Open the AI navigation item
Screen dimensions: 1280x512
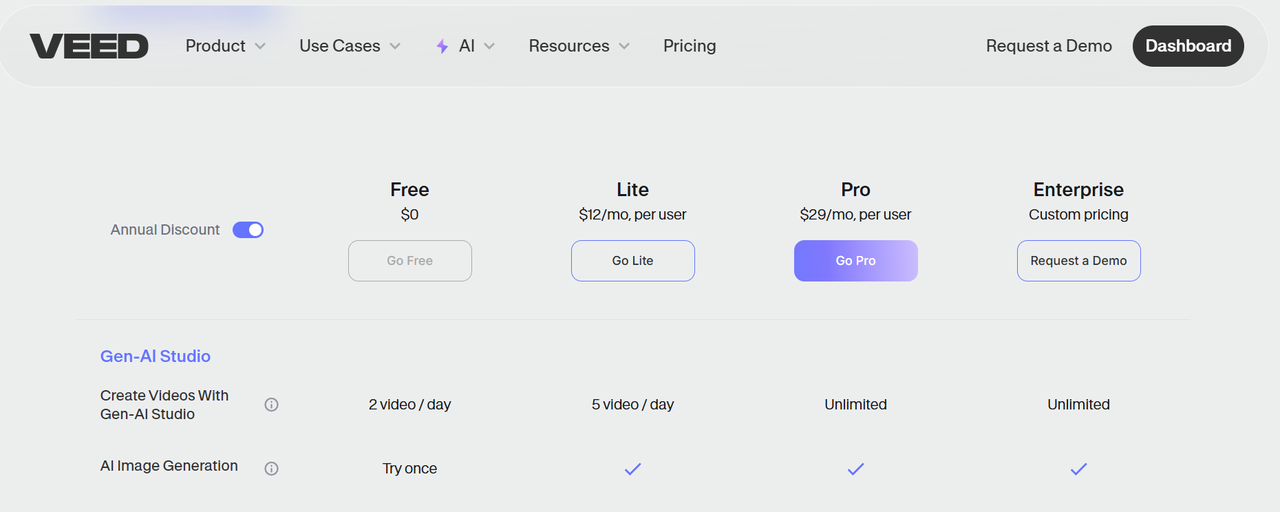tap(465, 46)
